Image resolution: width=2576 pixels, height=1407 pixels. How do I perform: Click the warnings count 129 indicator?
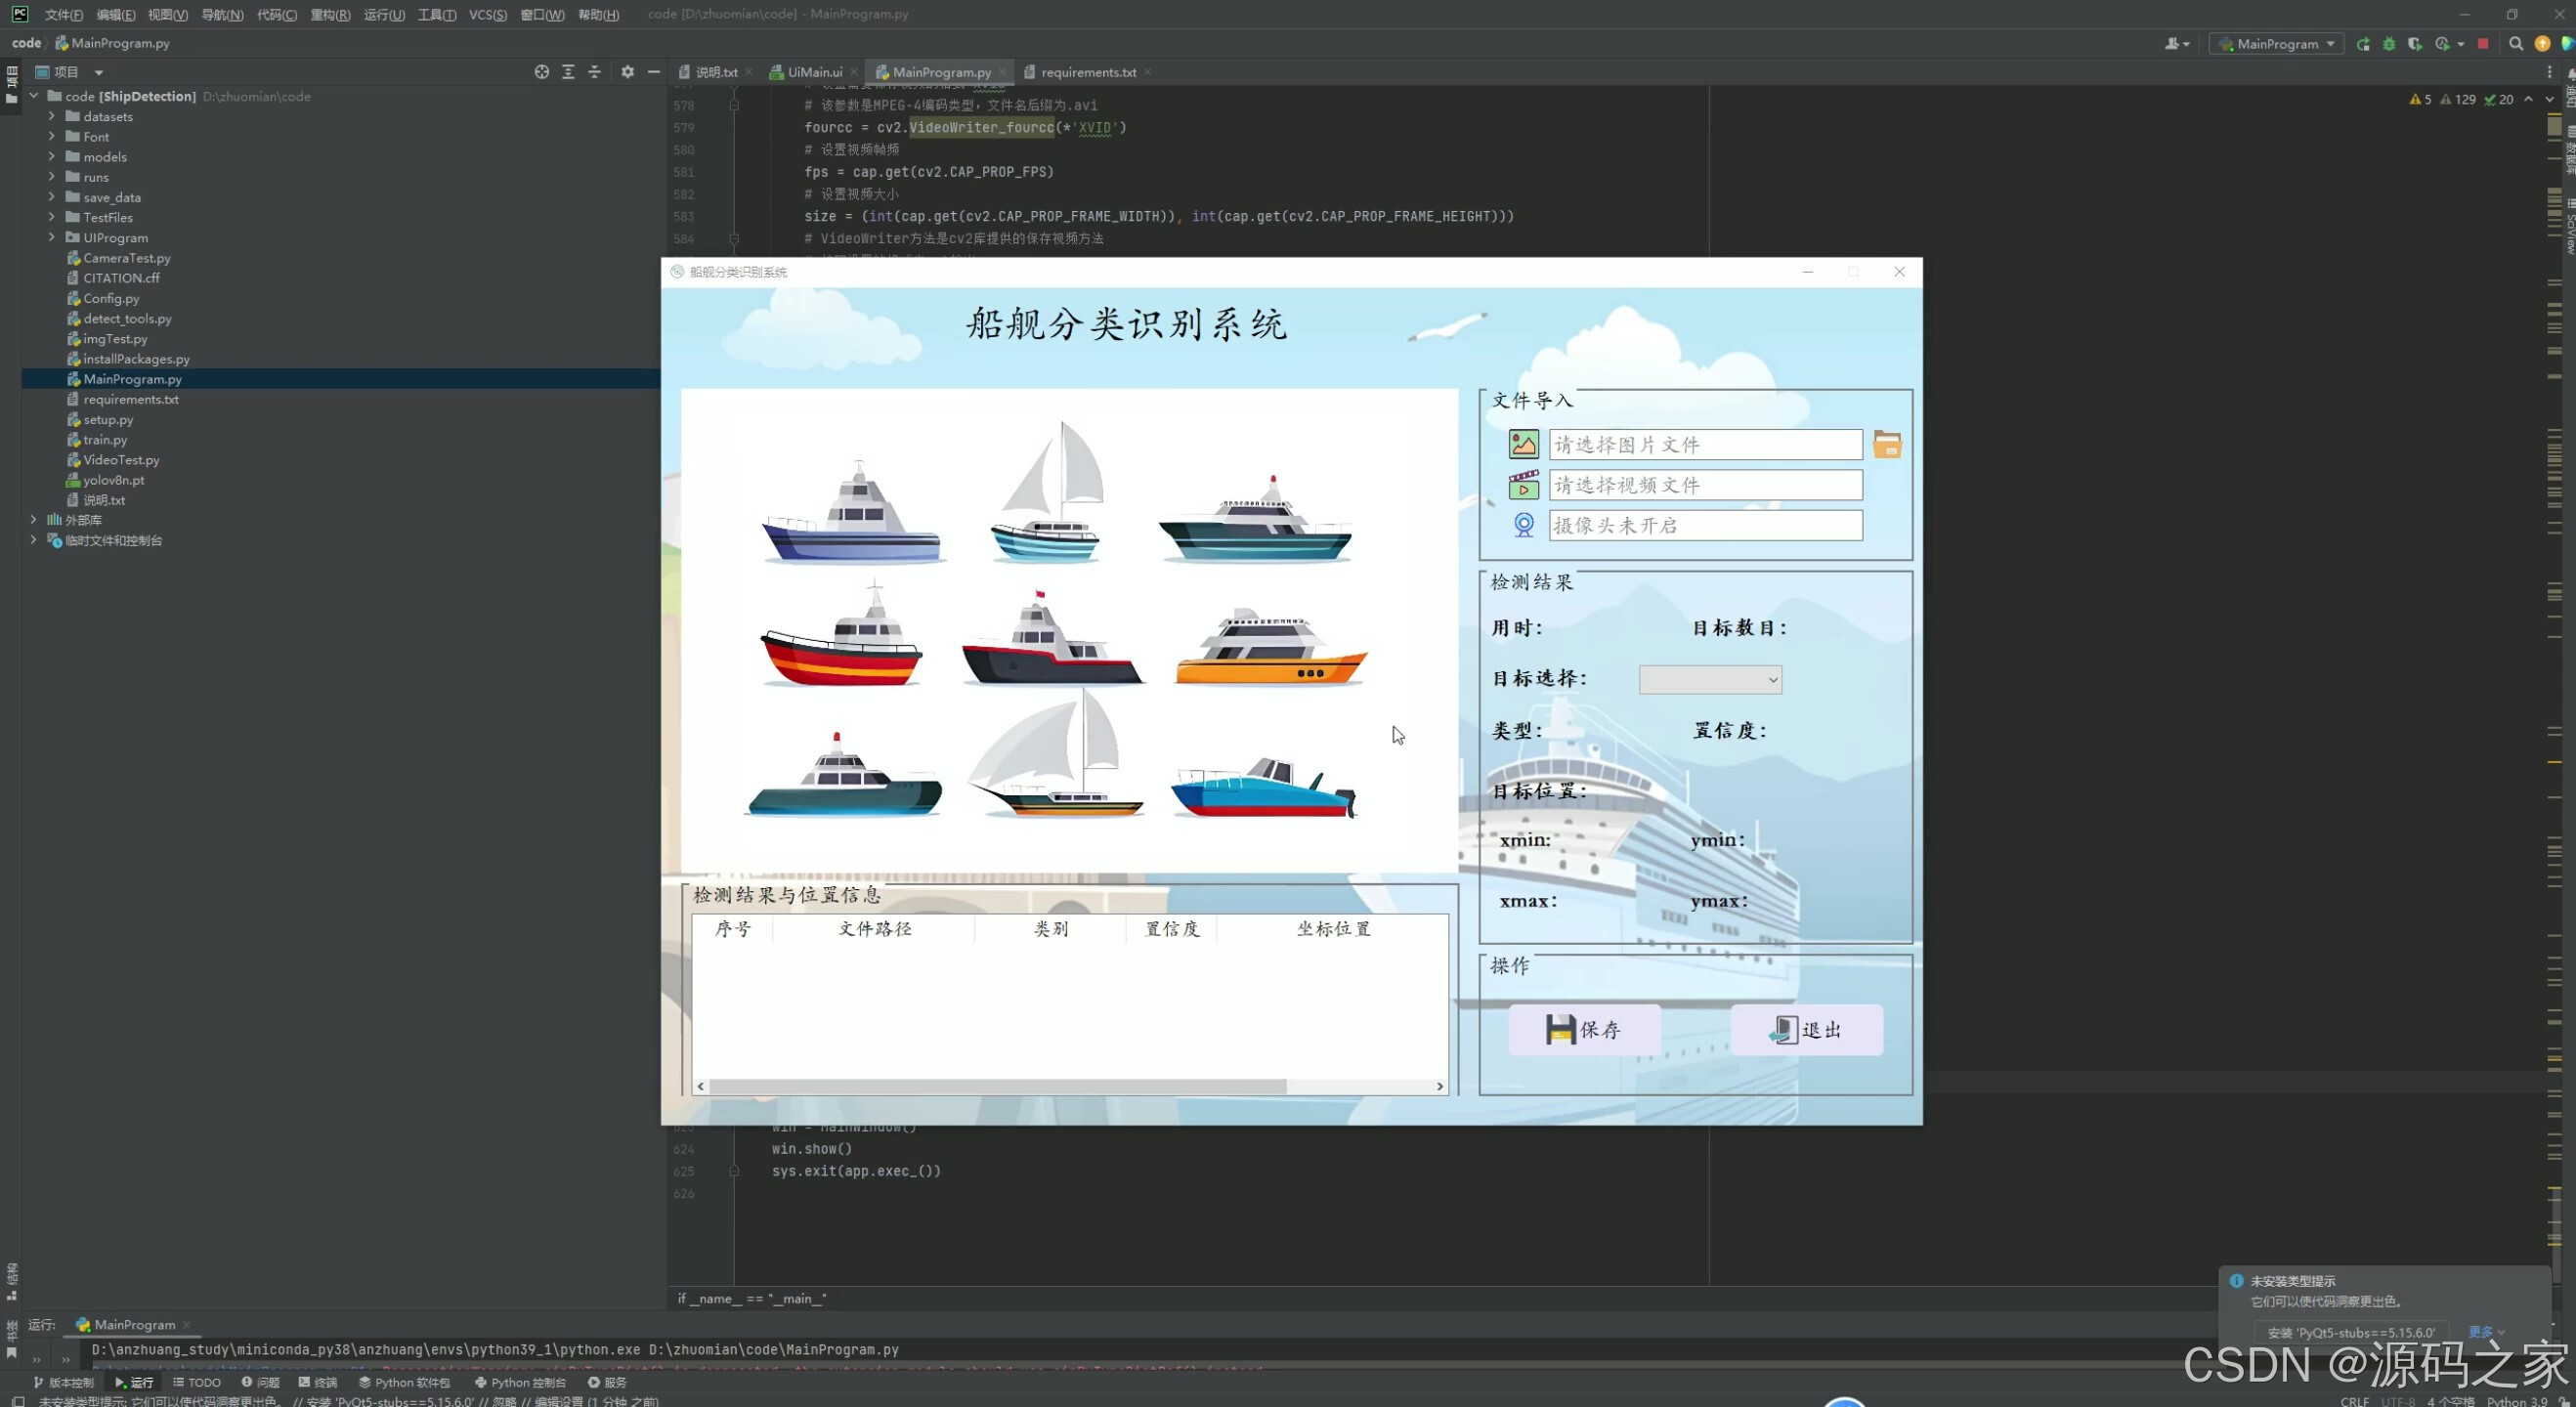(2458, 99)
